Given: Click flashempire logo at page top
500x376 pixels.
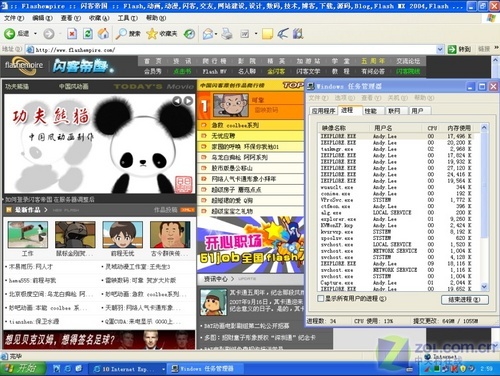Looking at the screenshot, I should (24, 65).
